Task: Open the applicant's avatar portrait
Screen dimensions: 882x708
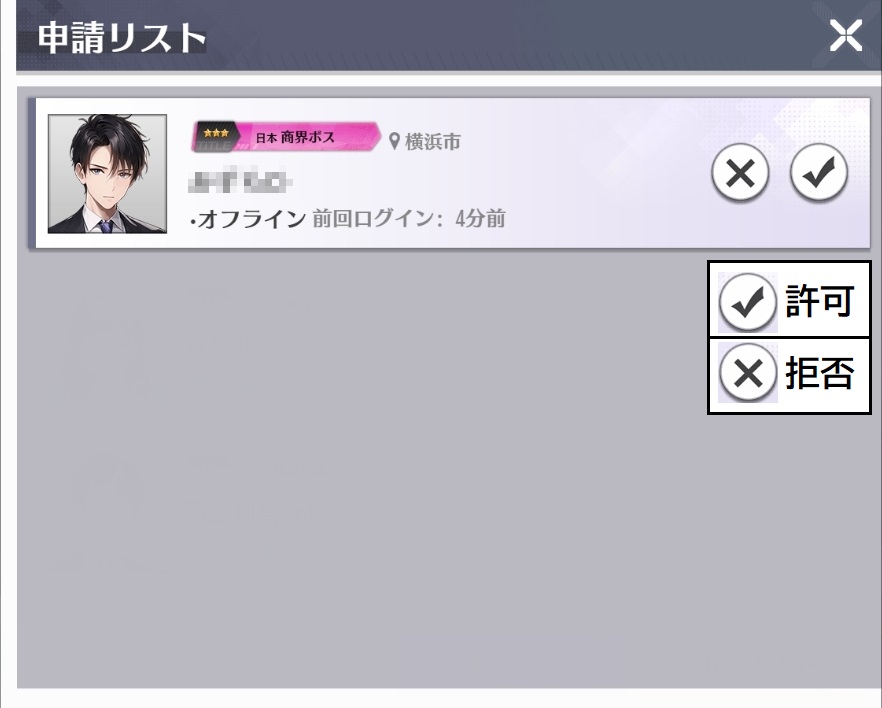Action: pos(107,174)
